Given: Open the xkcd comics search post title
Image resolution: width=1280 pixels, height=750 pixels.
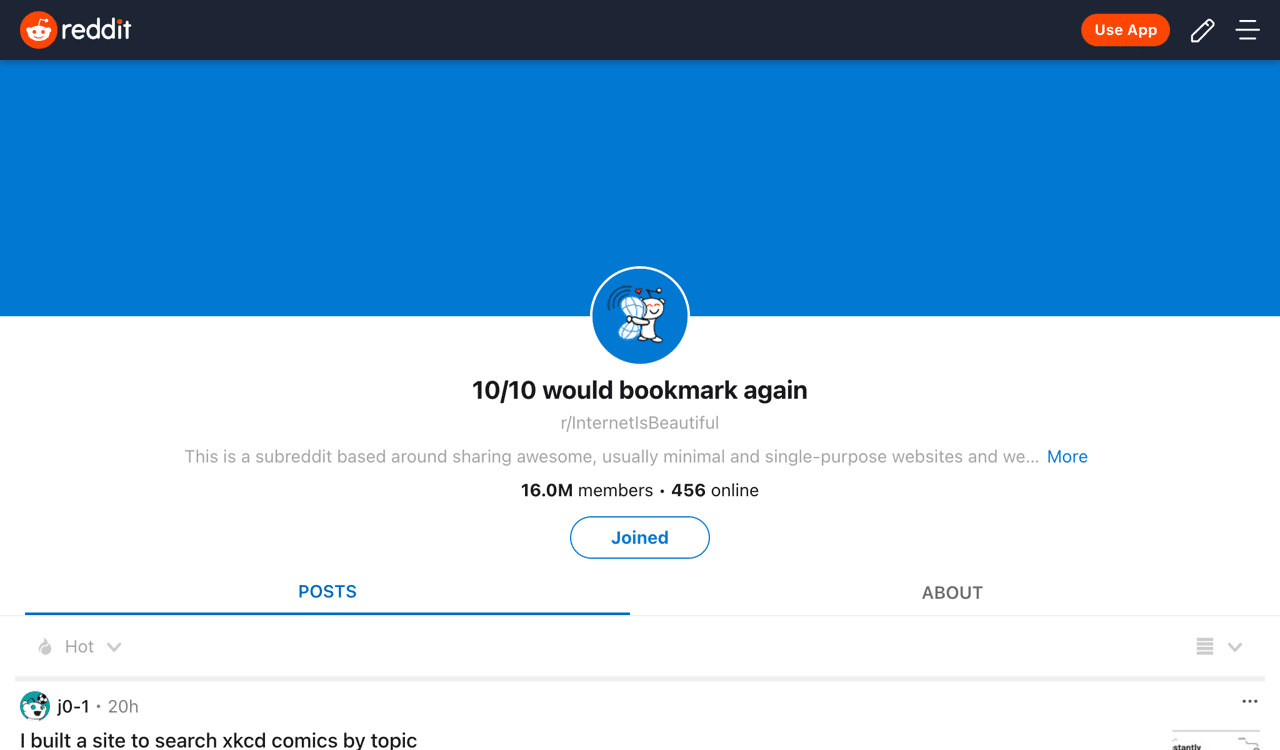Looking at the screenshot, I should (218, 740).
